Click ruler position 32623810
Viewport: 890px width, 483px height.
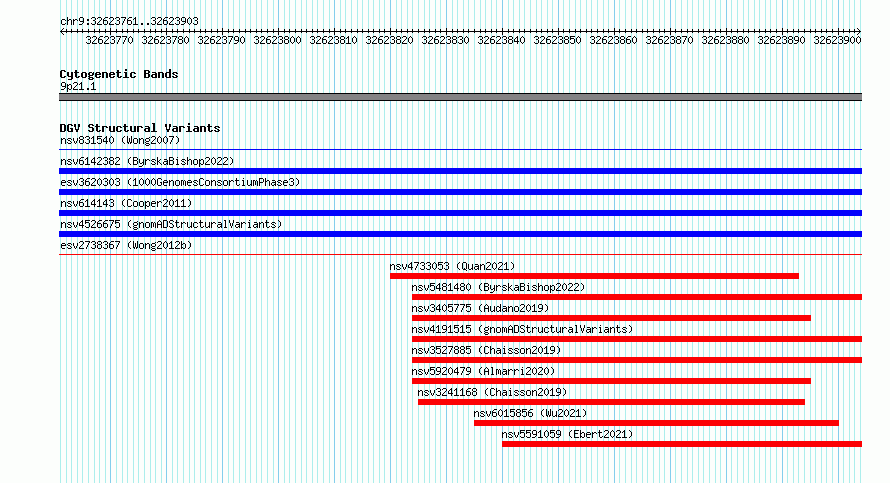(333, 40)
